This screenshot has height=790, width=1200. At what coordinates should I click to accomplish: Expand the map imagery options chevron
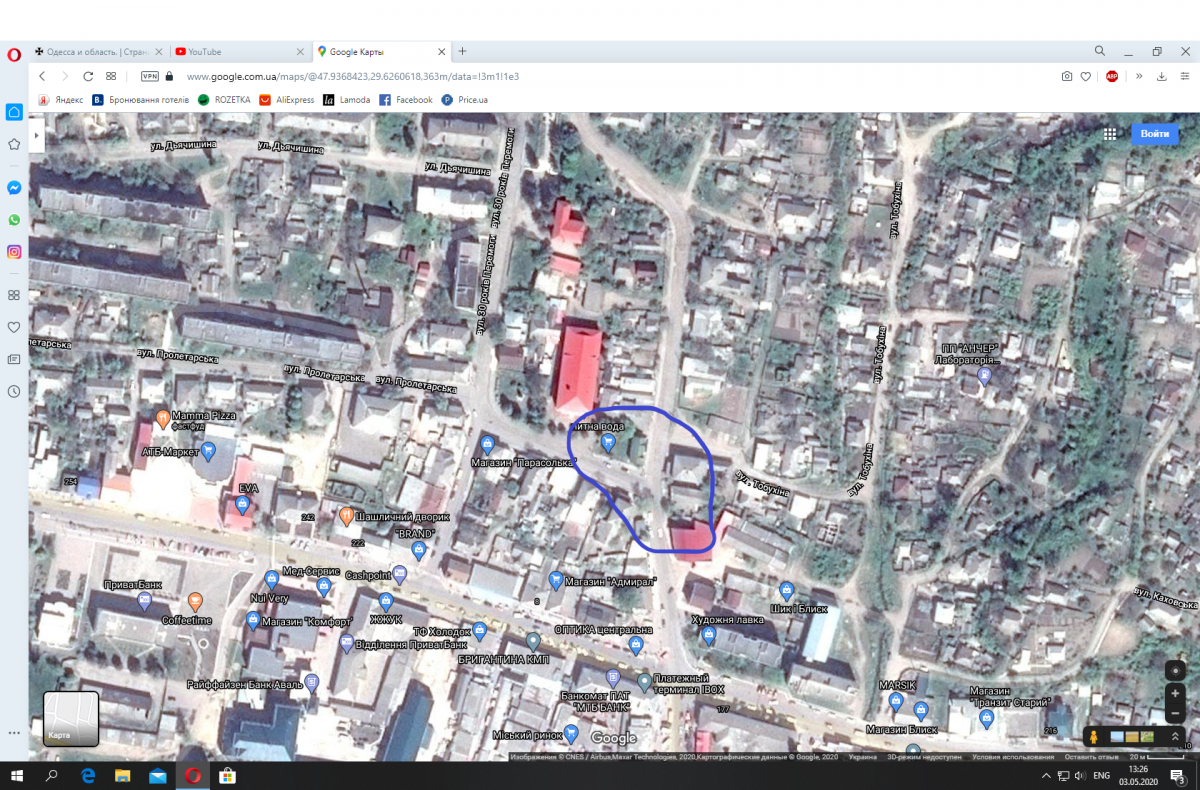click(x=1174, y=737)
